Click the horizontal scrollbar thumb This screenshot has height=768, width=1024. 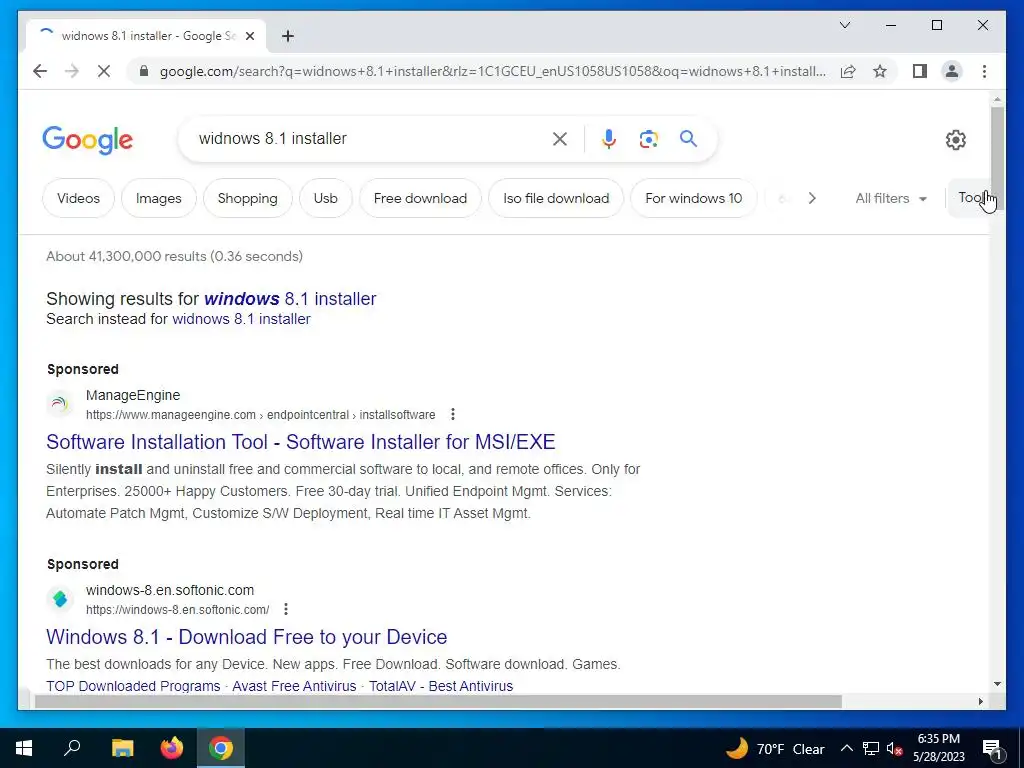pyautogui.click(x=438, y=701)
